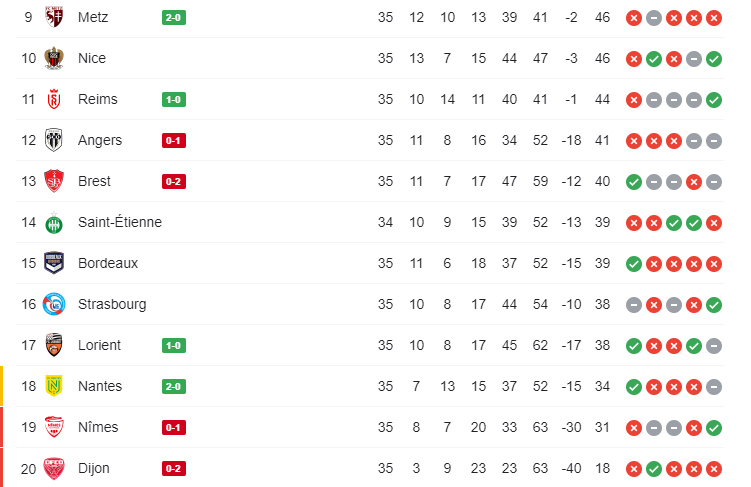Click Dijon's red 0-2 score badge

click(174, 469)
